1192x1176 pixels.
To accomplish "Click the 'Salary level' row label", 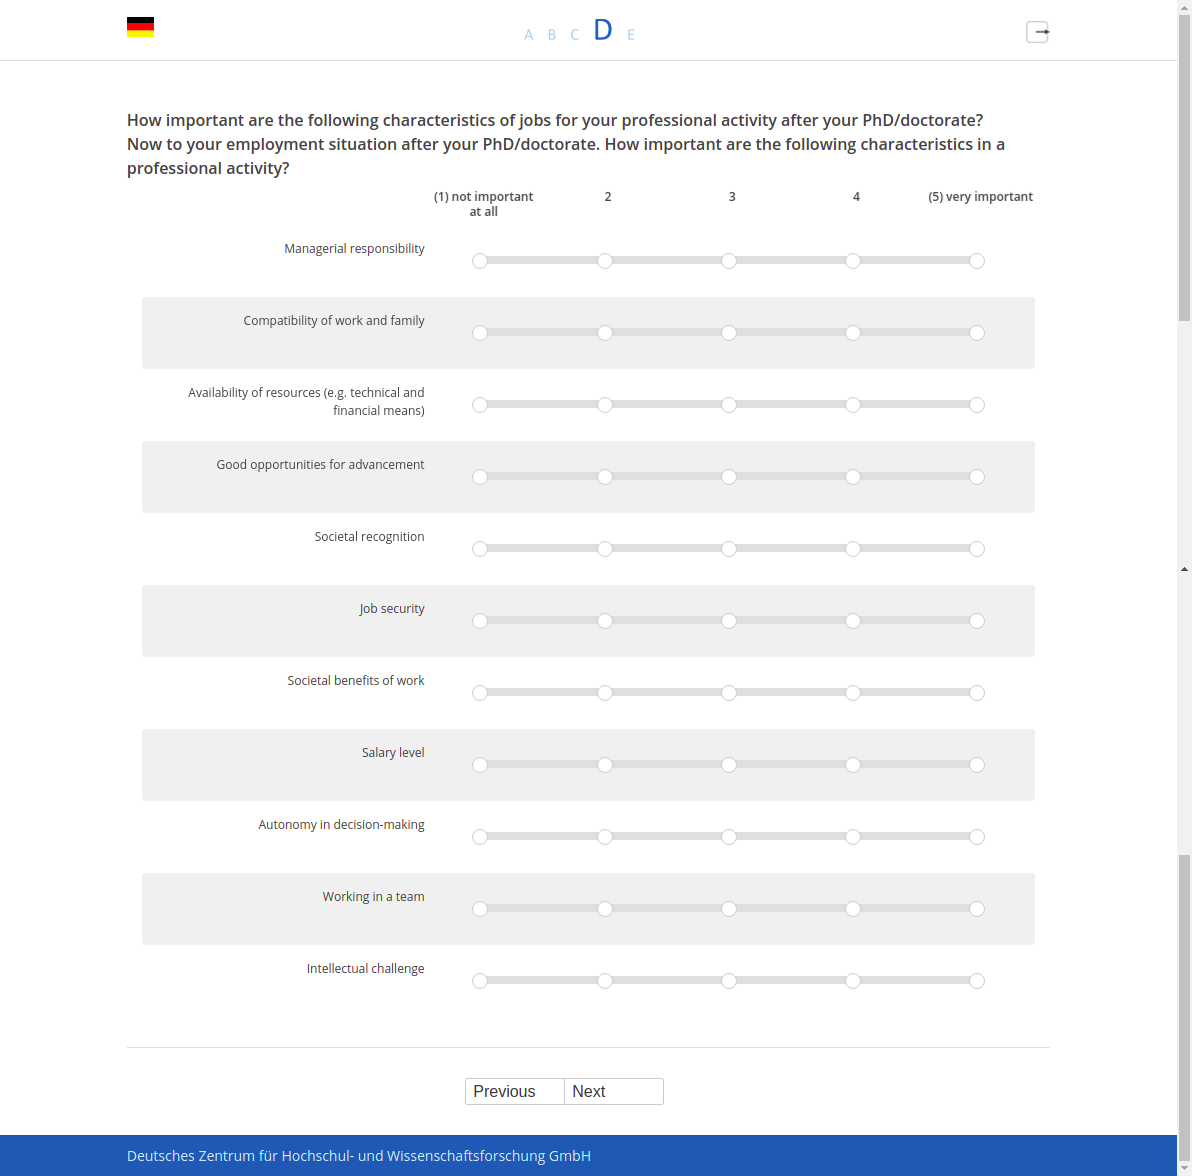I will point(393,753).
